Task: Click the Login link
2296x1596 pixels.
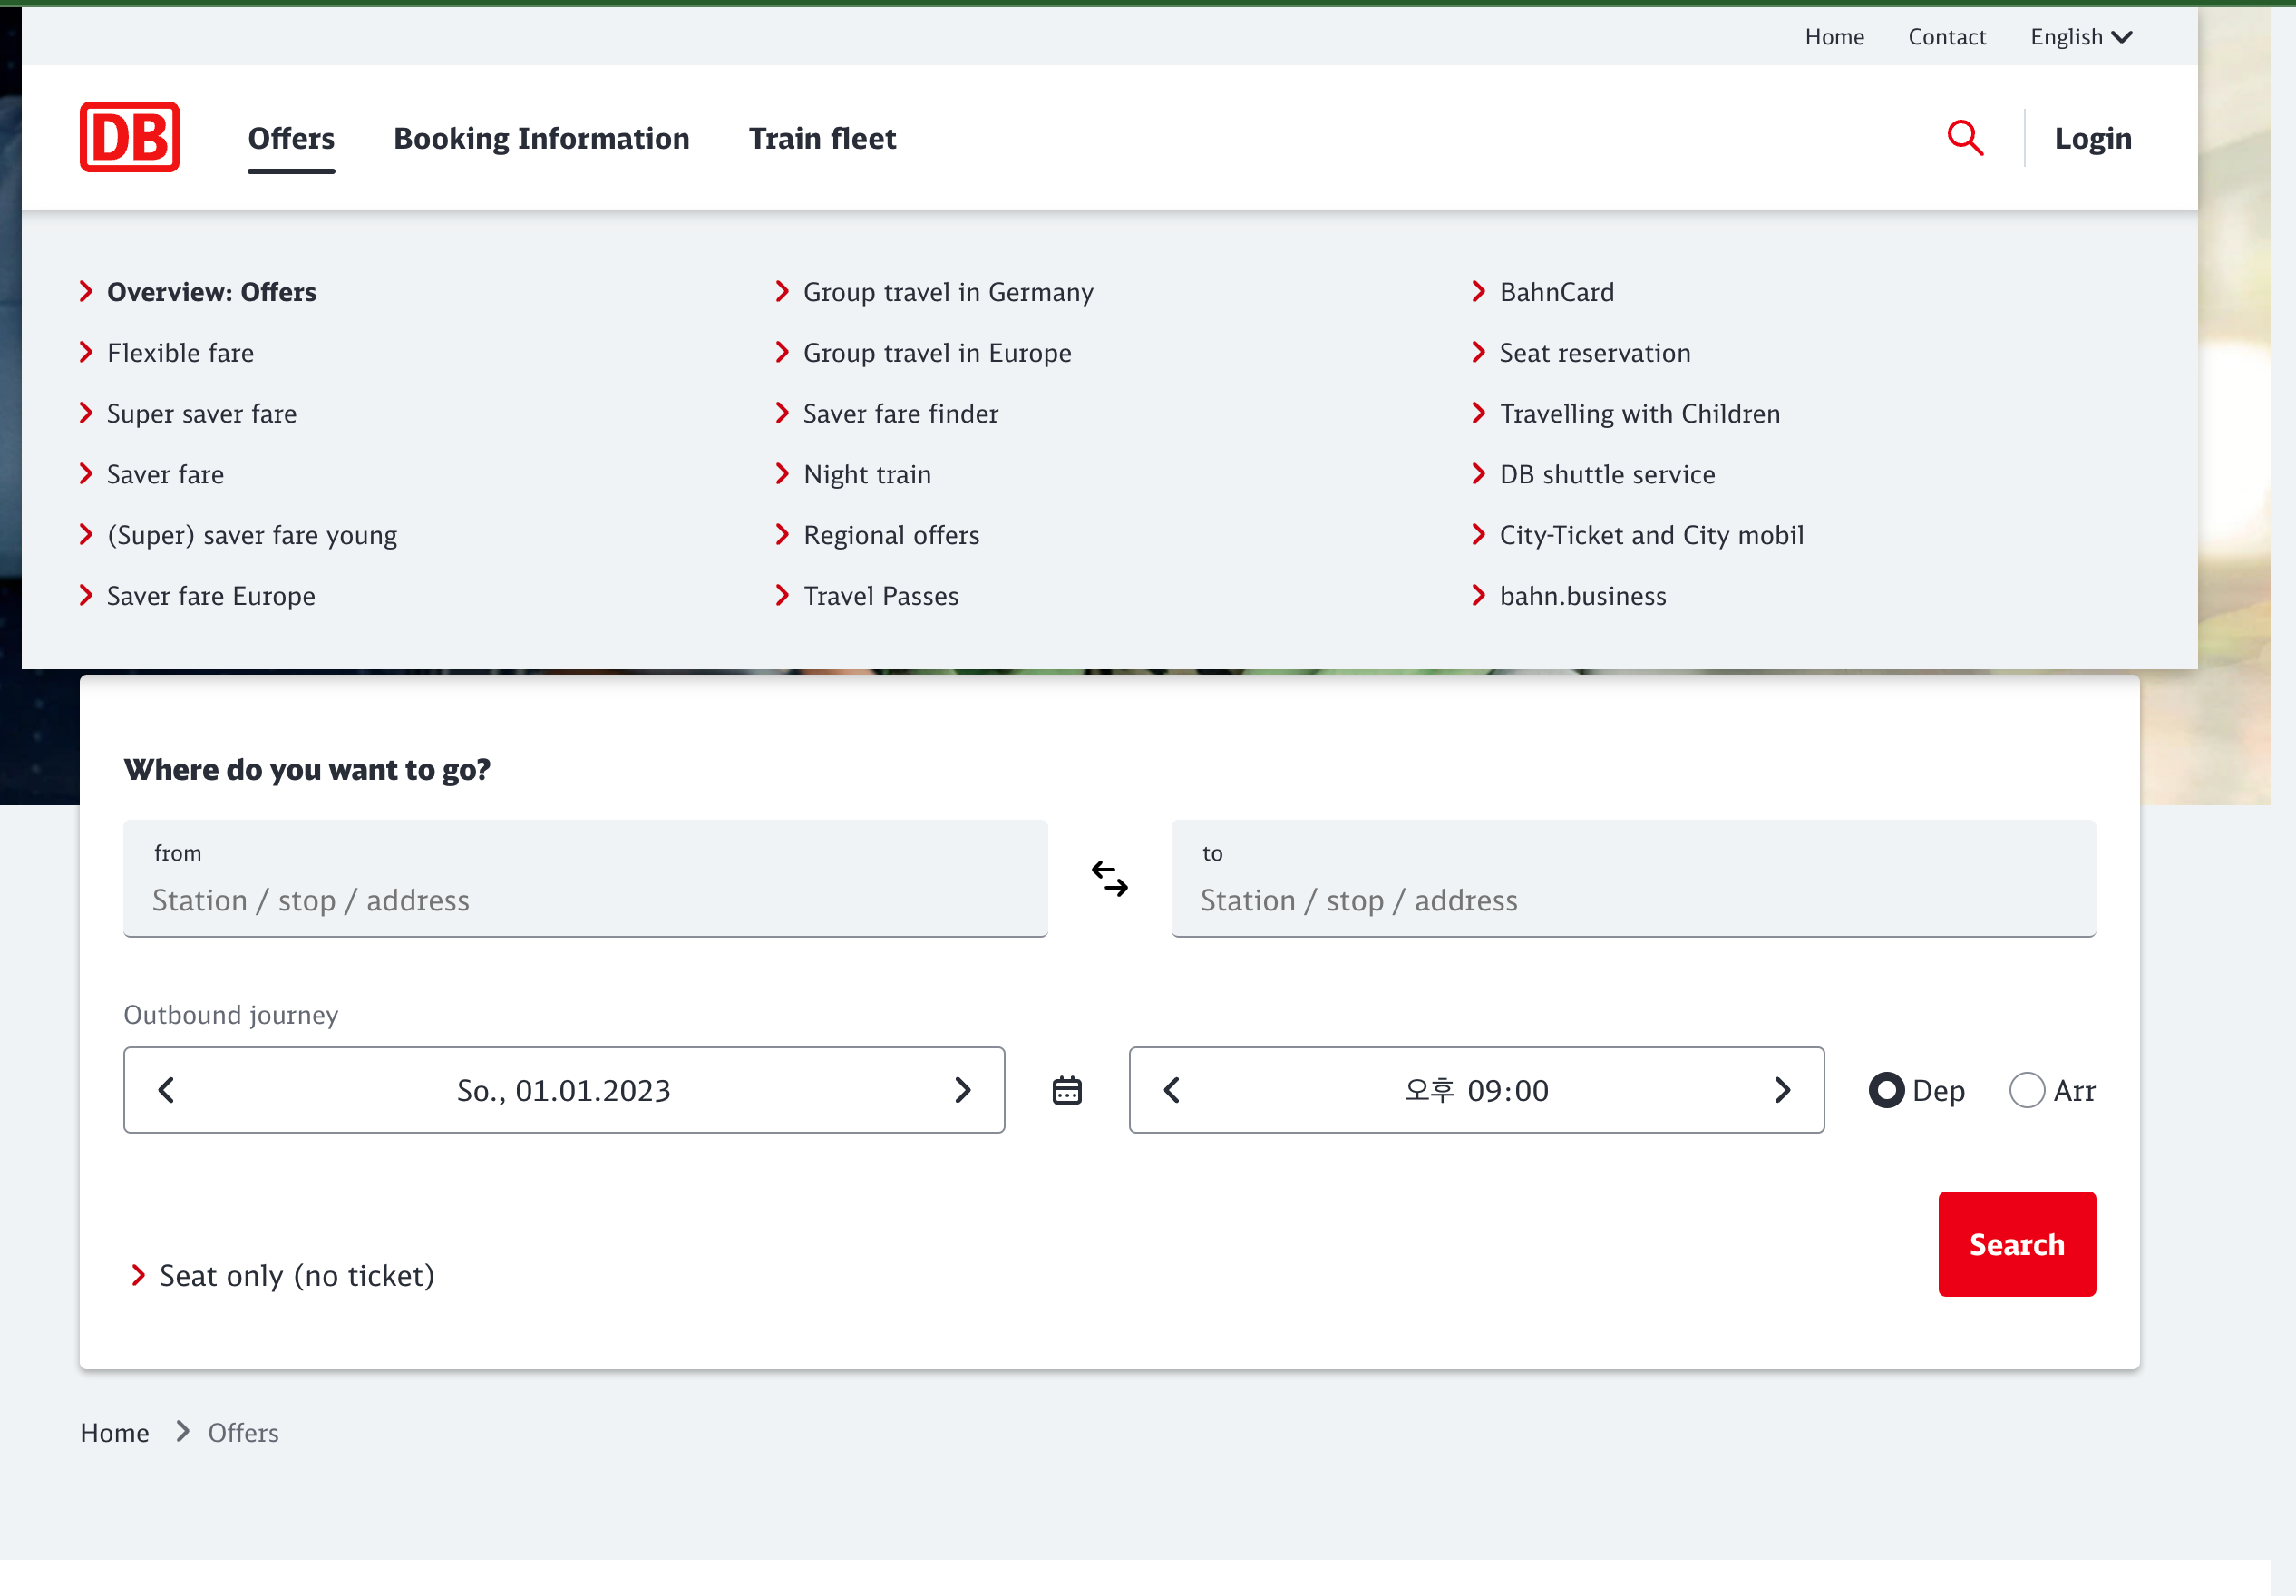Action: [x=2092, y=138]
